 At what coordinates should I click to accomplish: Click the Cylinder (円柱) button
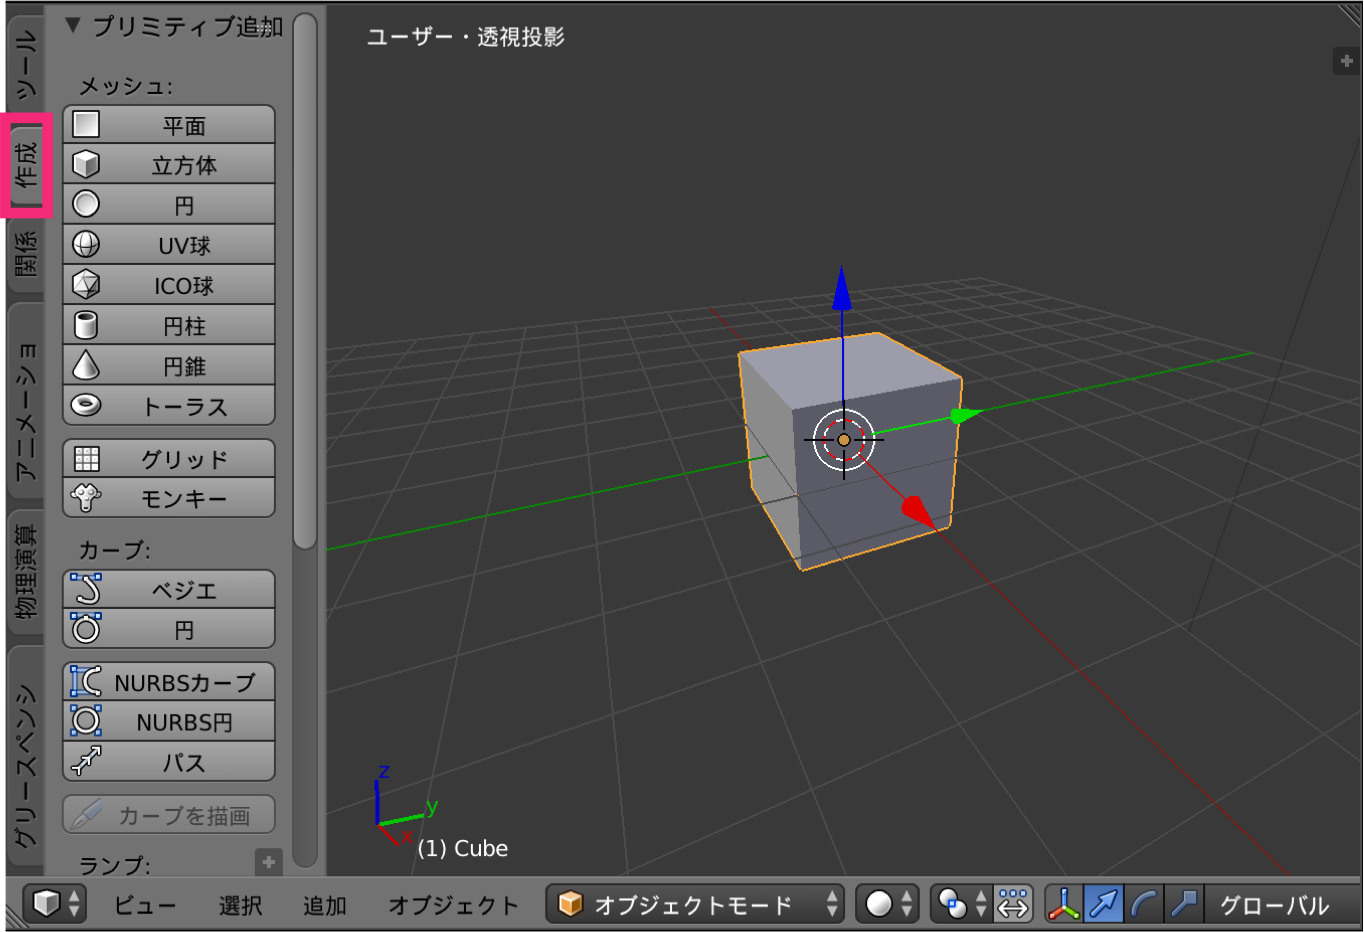pos(169,326)
